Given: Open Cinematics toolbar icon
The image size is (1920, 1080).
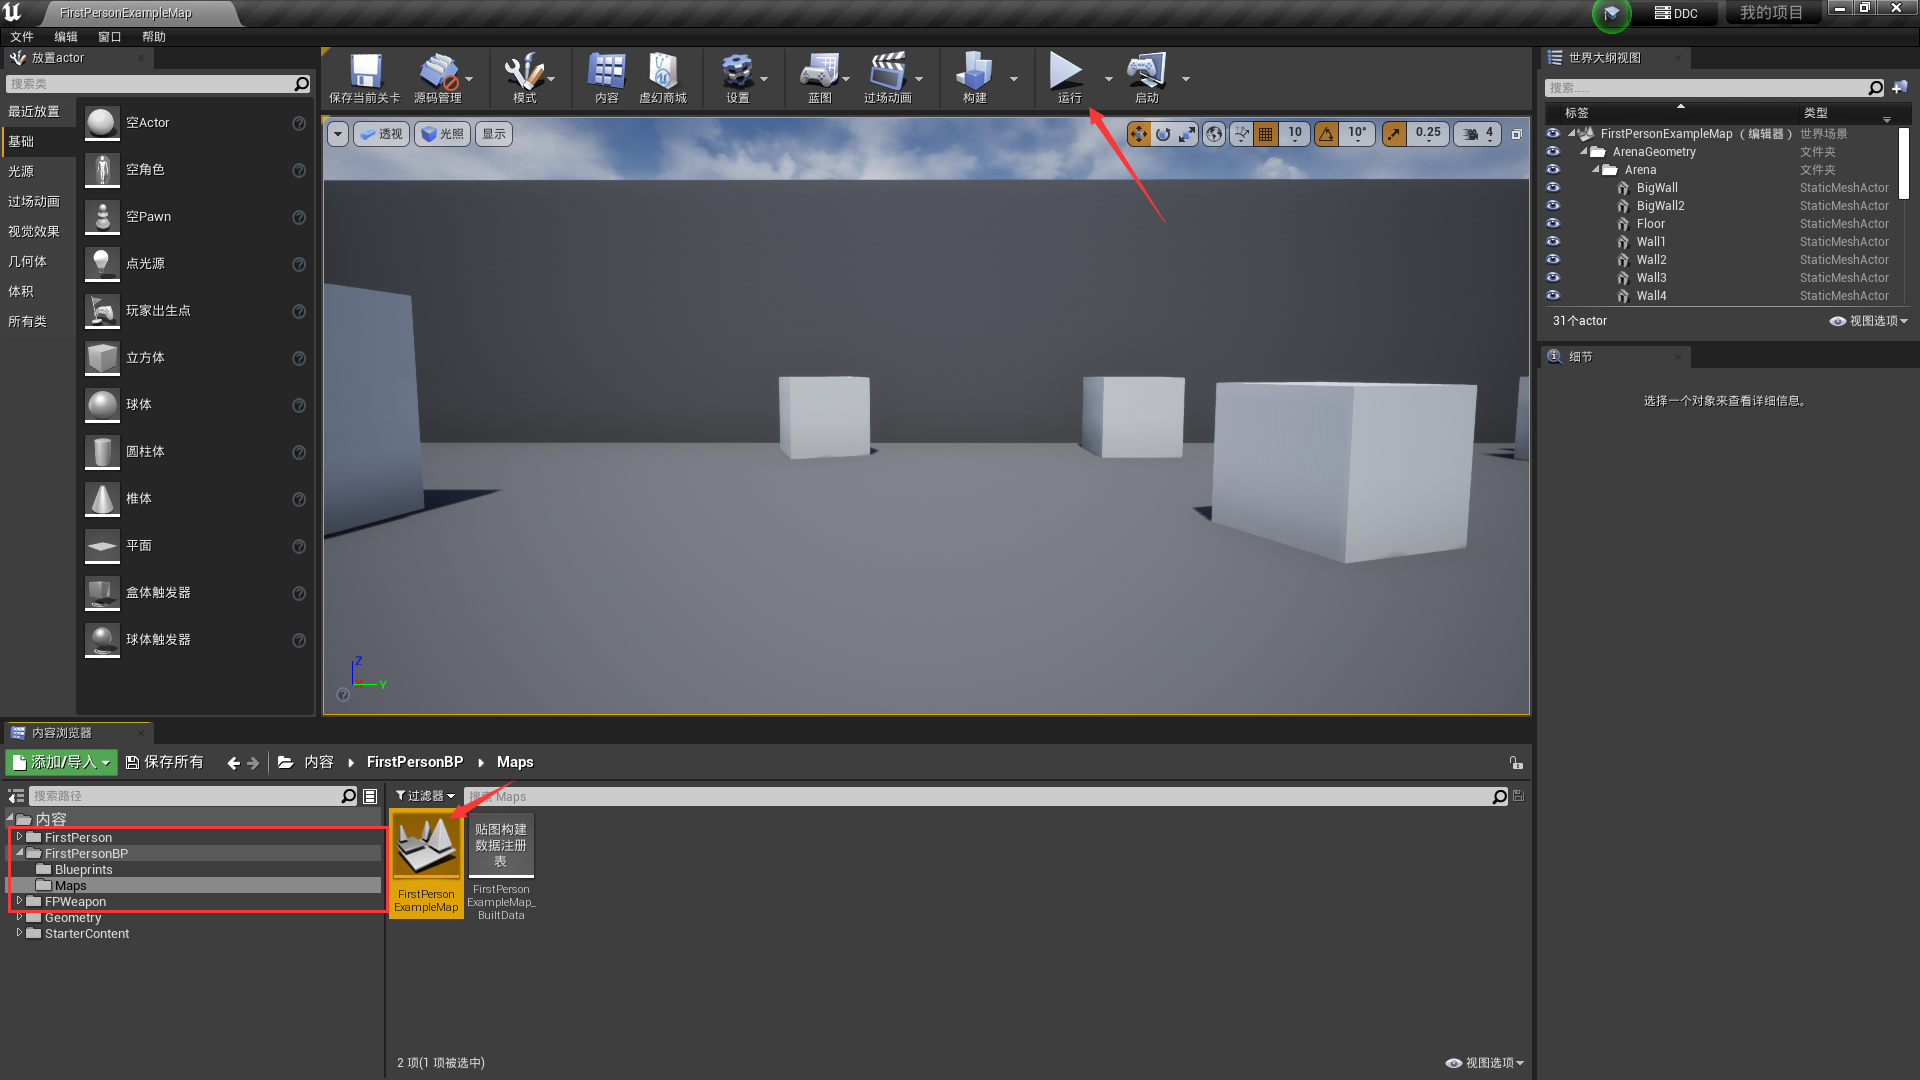Looking at the screenshot, I should (x=888, y=78).
